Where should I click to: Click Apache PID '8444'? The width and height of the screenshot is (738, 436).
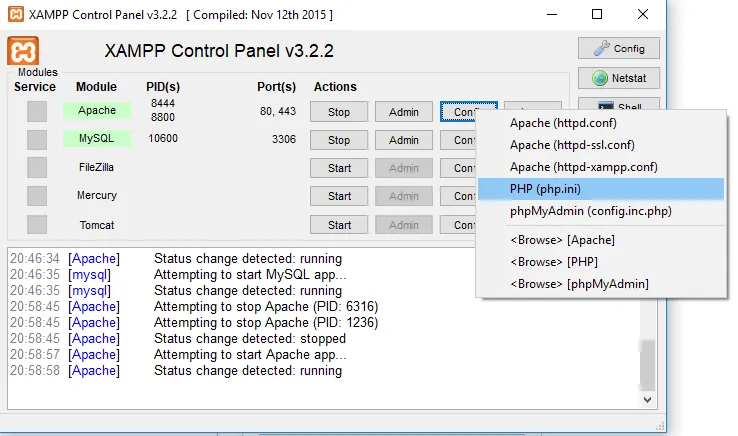(163, 103)
